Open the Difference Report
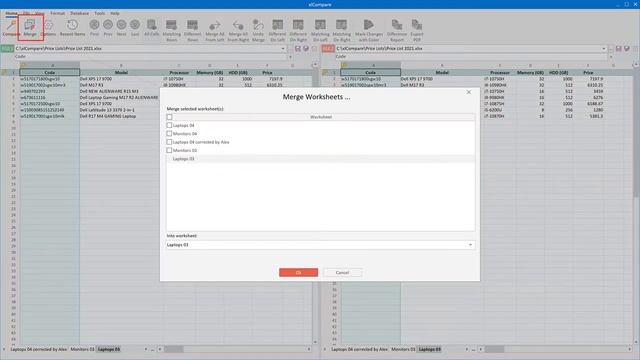The image size is (640, 360). click(397, 30)
